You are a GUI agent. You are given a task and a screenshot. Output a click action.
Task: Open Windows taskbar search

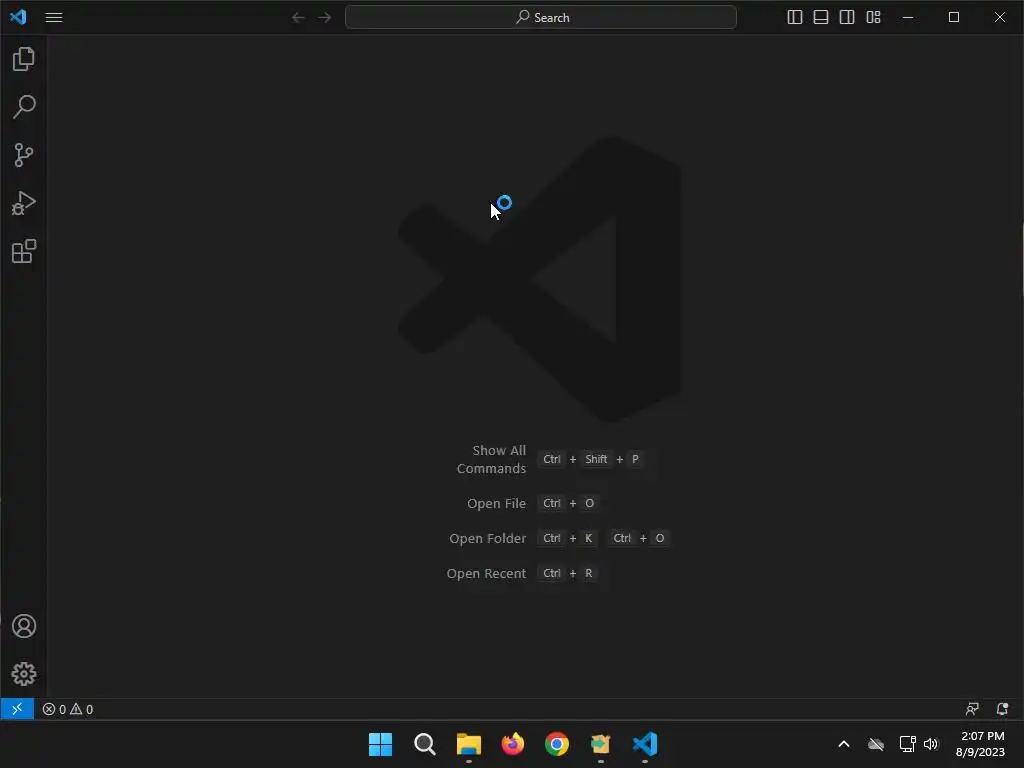click(x=424, y=744)
